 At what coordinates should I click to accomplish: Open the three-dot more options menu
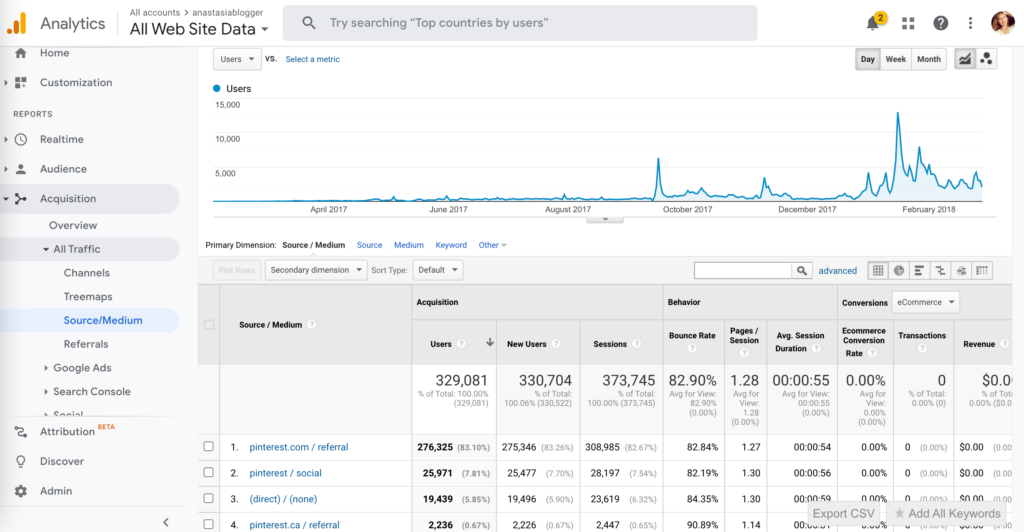click(x=970, y=23)
